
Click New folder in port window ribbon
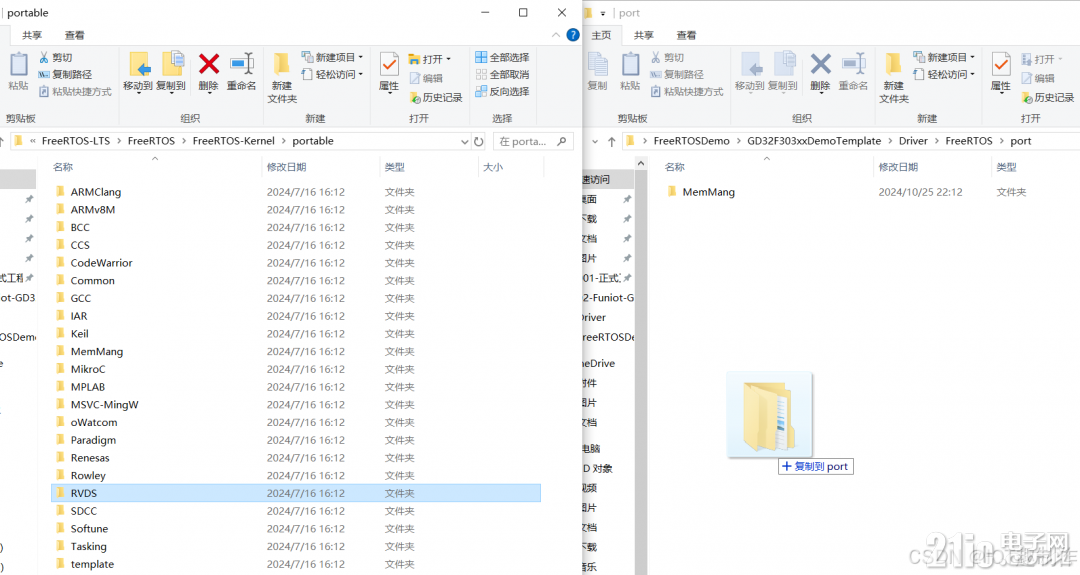(894, 78)
